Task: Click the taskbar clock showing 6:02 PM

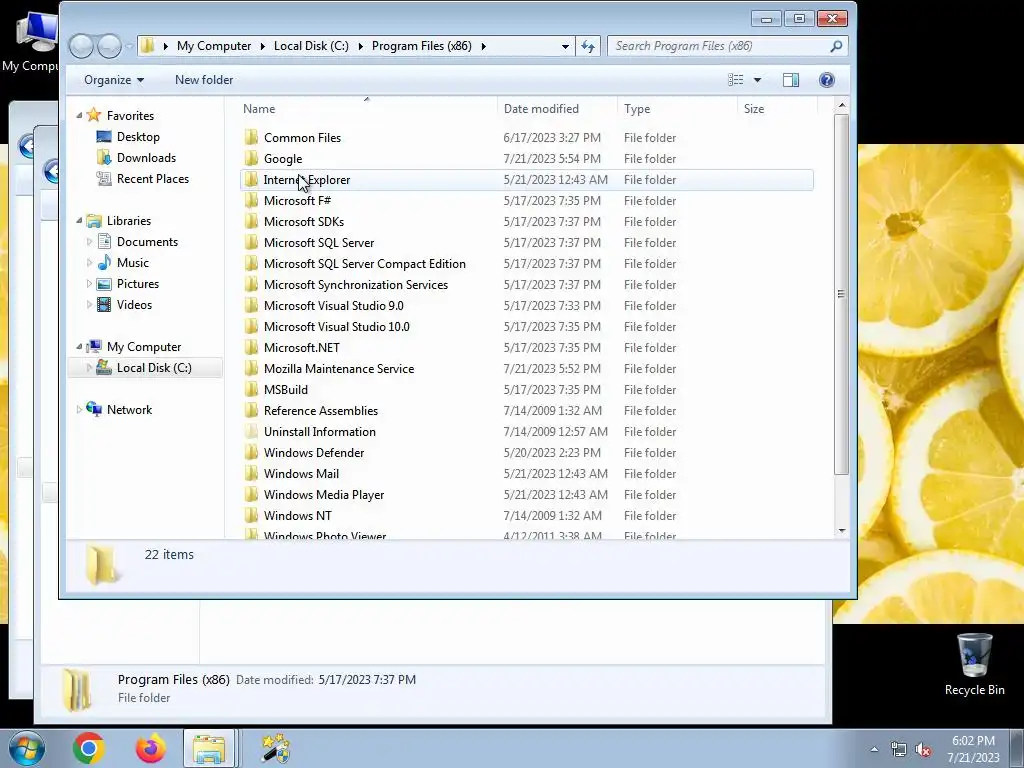Action: [x=973, y=749]
